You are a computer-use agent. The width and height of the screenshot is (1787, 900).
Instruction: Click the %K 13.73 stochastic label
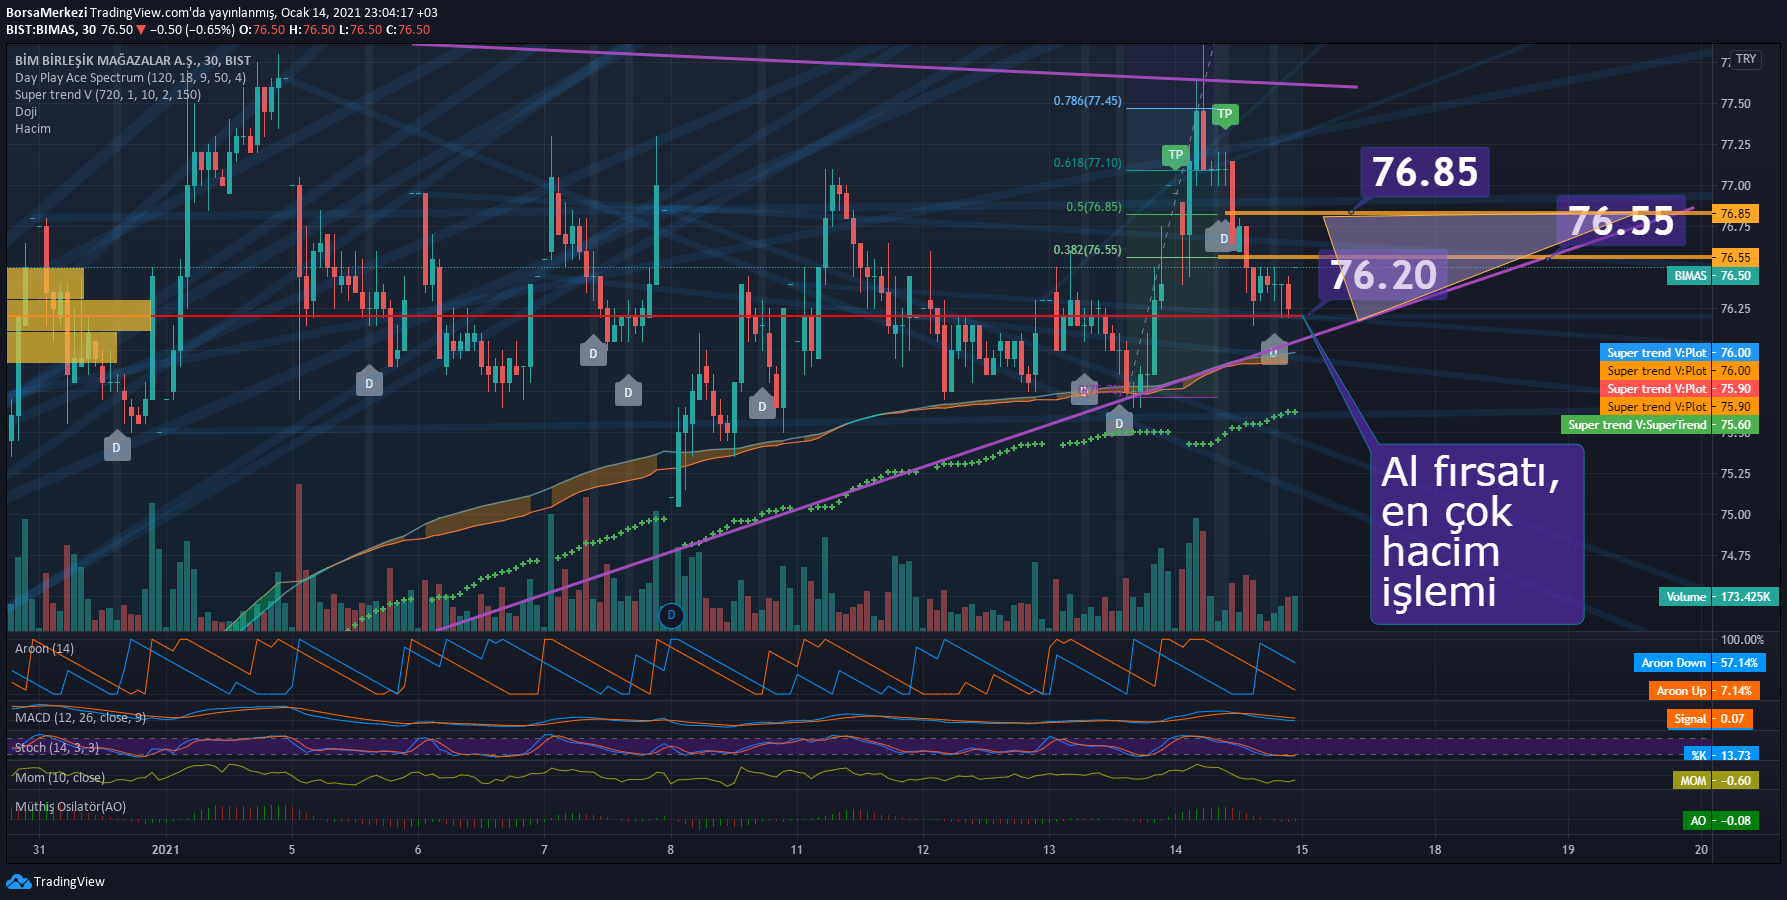(x=1721, y=755)
